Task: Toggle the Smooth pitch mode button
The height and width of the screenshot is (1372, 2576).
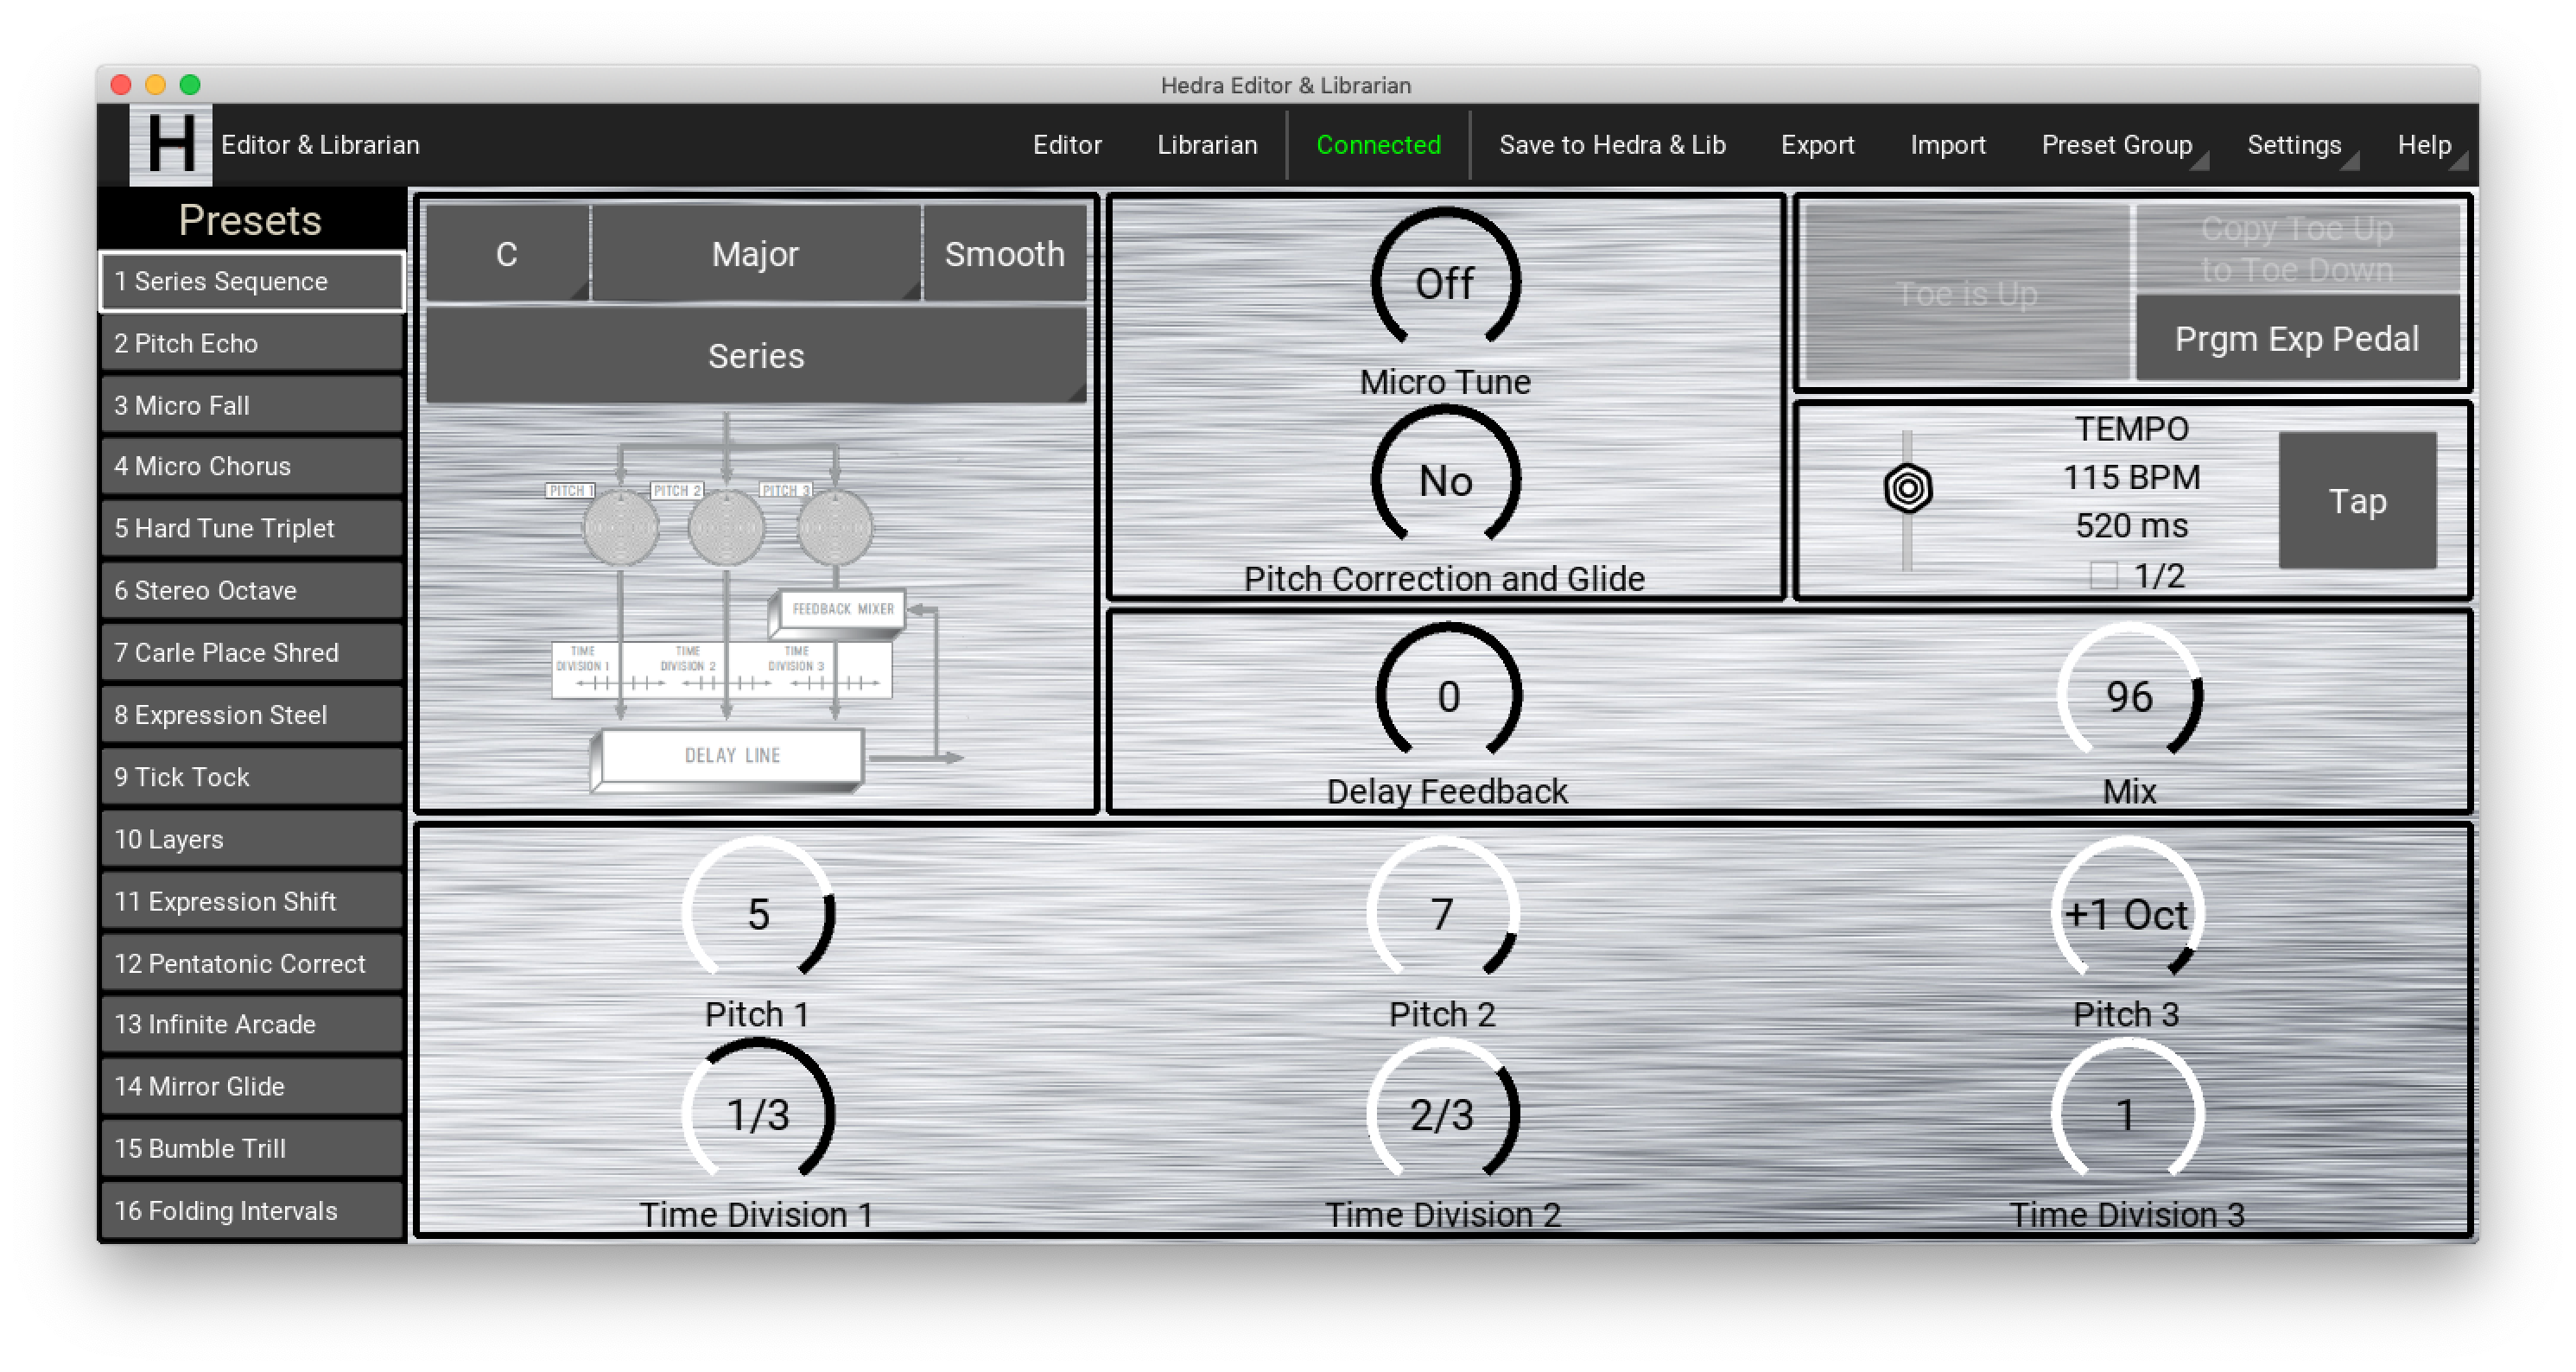Action: coord(1004,254)
